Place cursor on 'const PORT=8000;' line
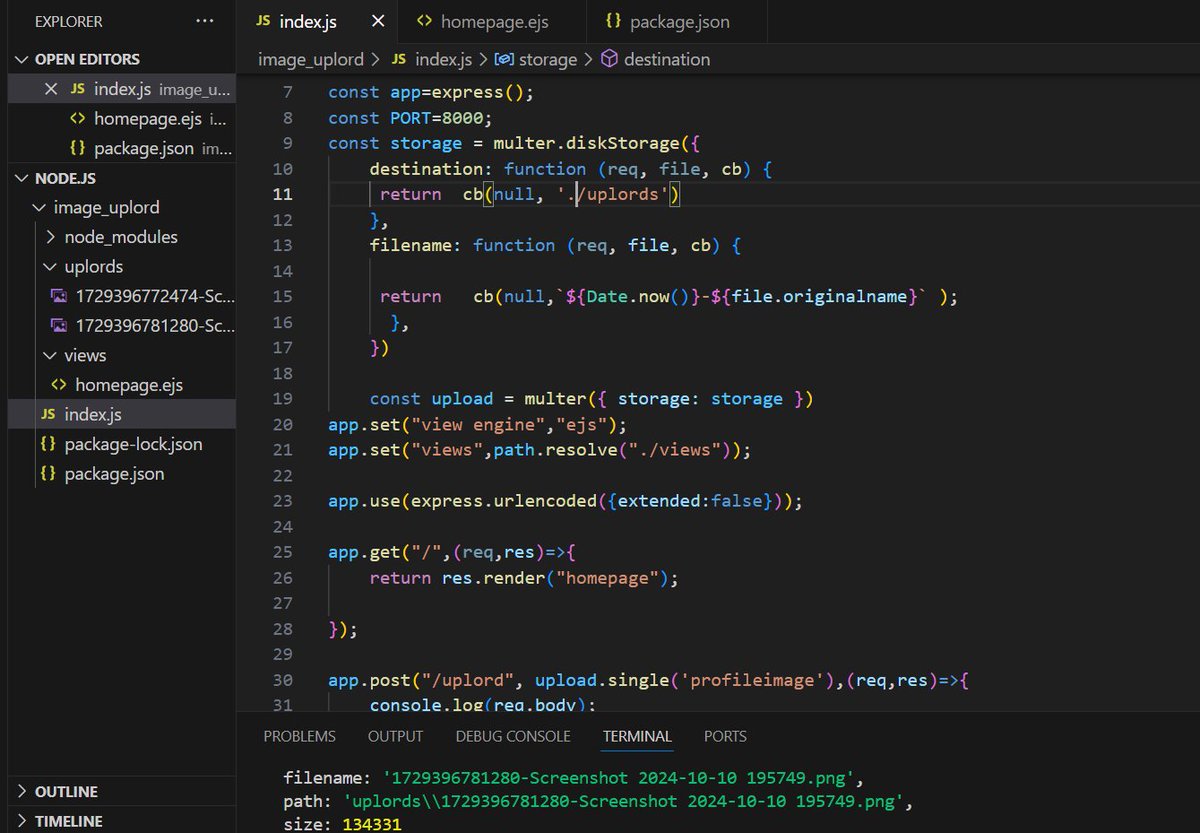This screenshot has width=1200, height=833. click(411, 118)
